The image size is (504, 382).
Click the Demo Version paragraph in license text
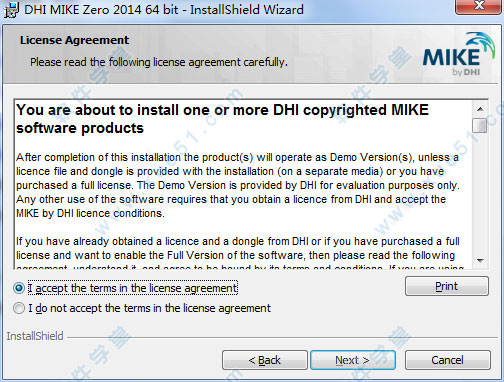click(x=238, y=185)
